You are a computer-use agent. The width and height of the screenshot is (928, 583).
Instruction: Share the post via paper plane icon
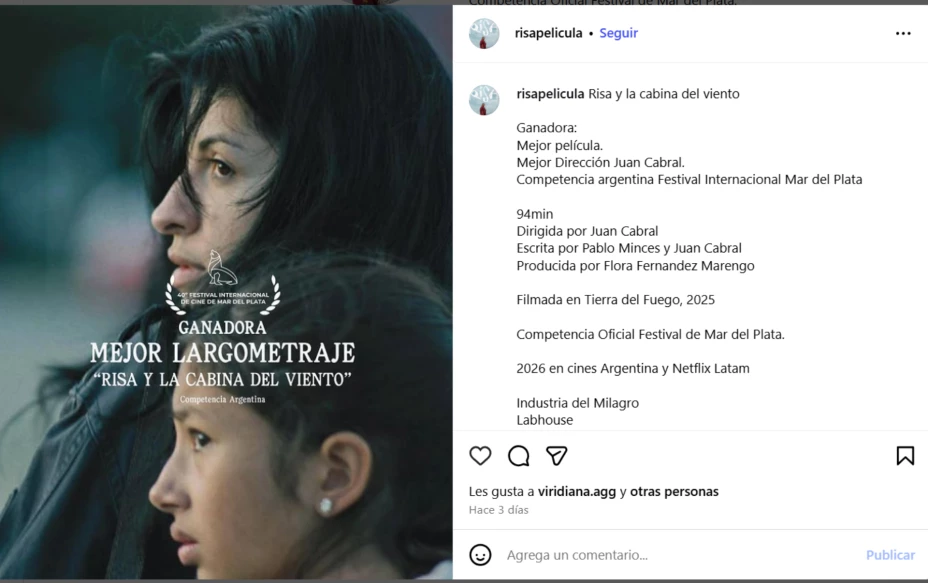pyautogui.click(x=556, y=456)
